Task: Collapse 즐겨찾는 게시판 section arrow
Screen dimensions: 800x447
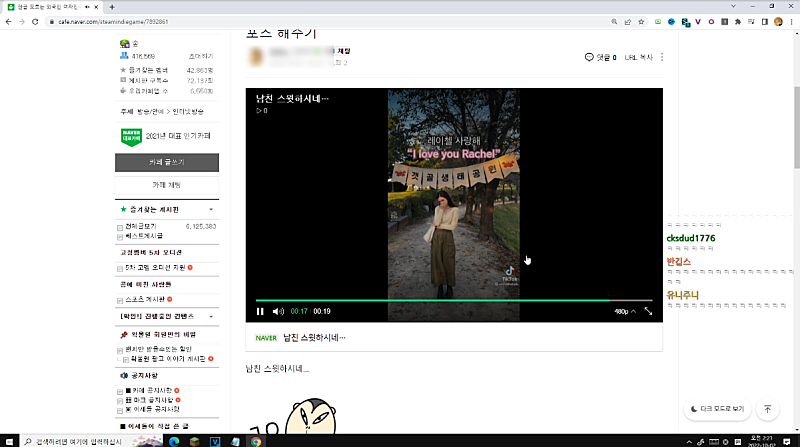Action: (211, 210)
